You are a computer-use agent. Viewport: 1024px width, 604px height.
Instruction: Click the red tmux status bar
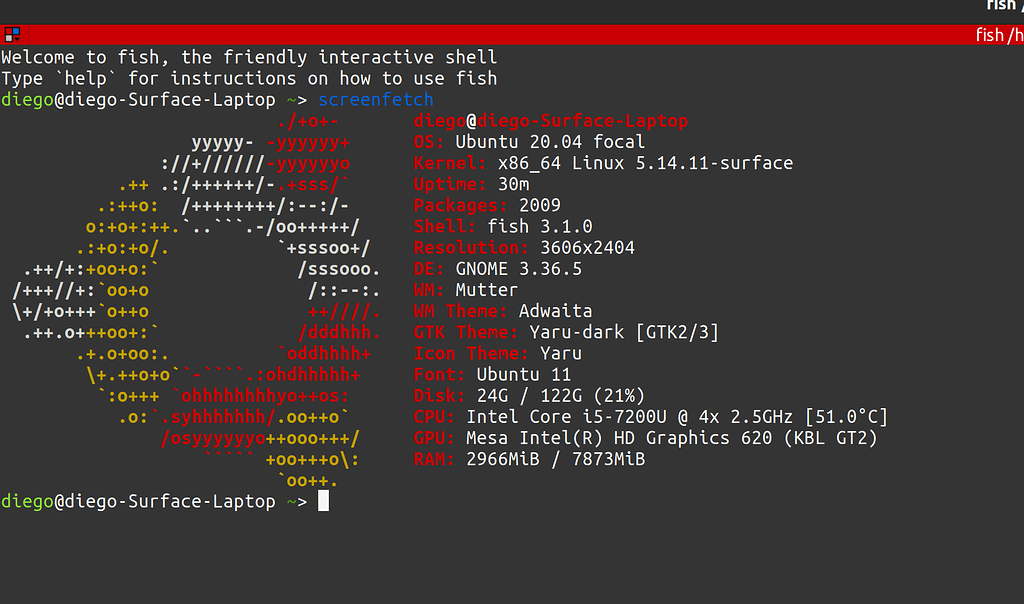[x=500, y=33]
